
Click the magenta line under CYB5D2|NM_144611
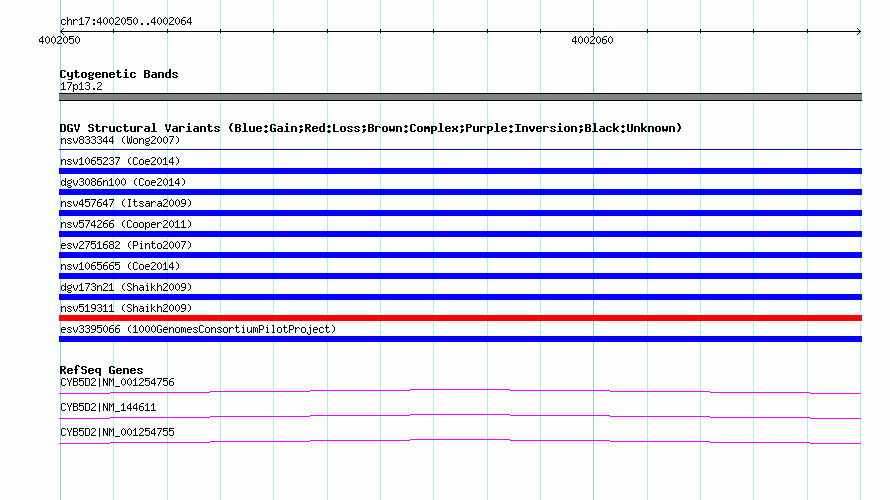pyautogui.click(x=460, y=415)
